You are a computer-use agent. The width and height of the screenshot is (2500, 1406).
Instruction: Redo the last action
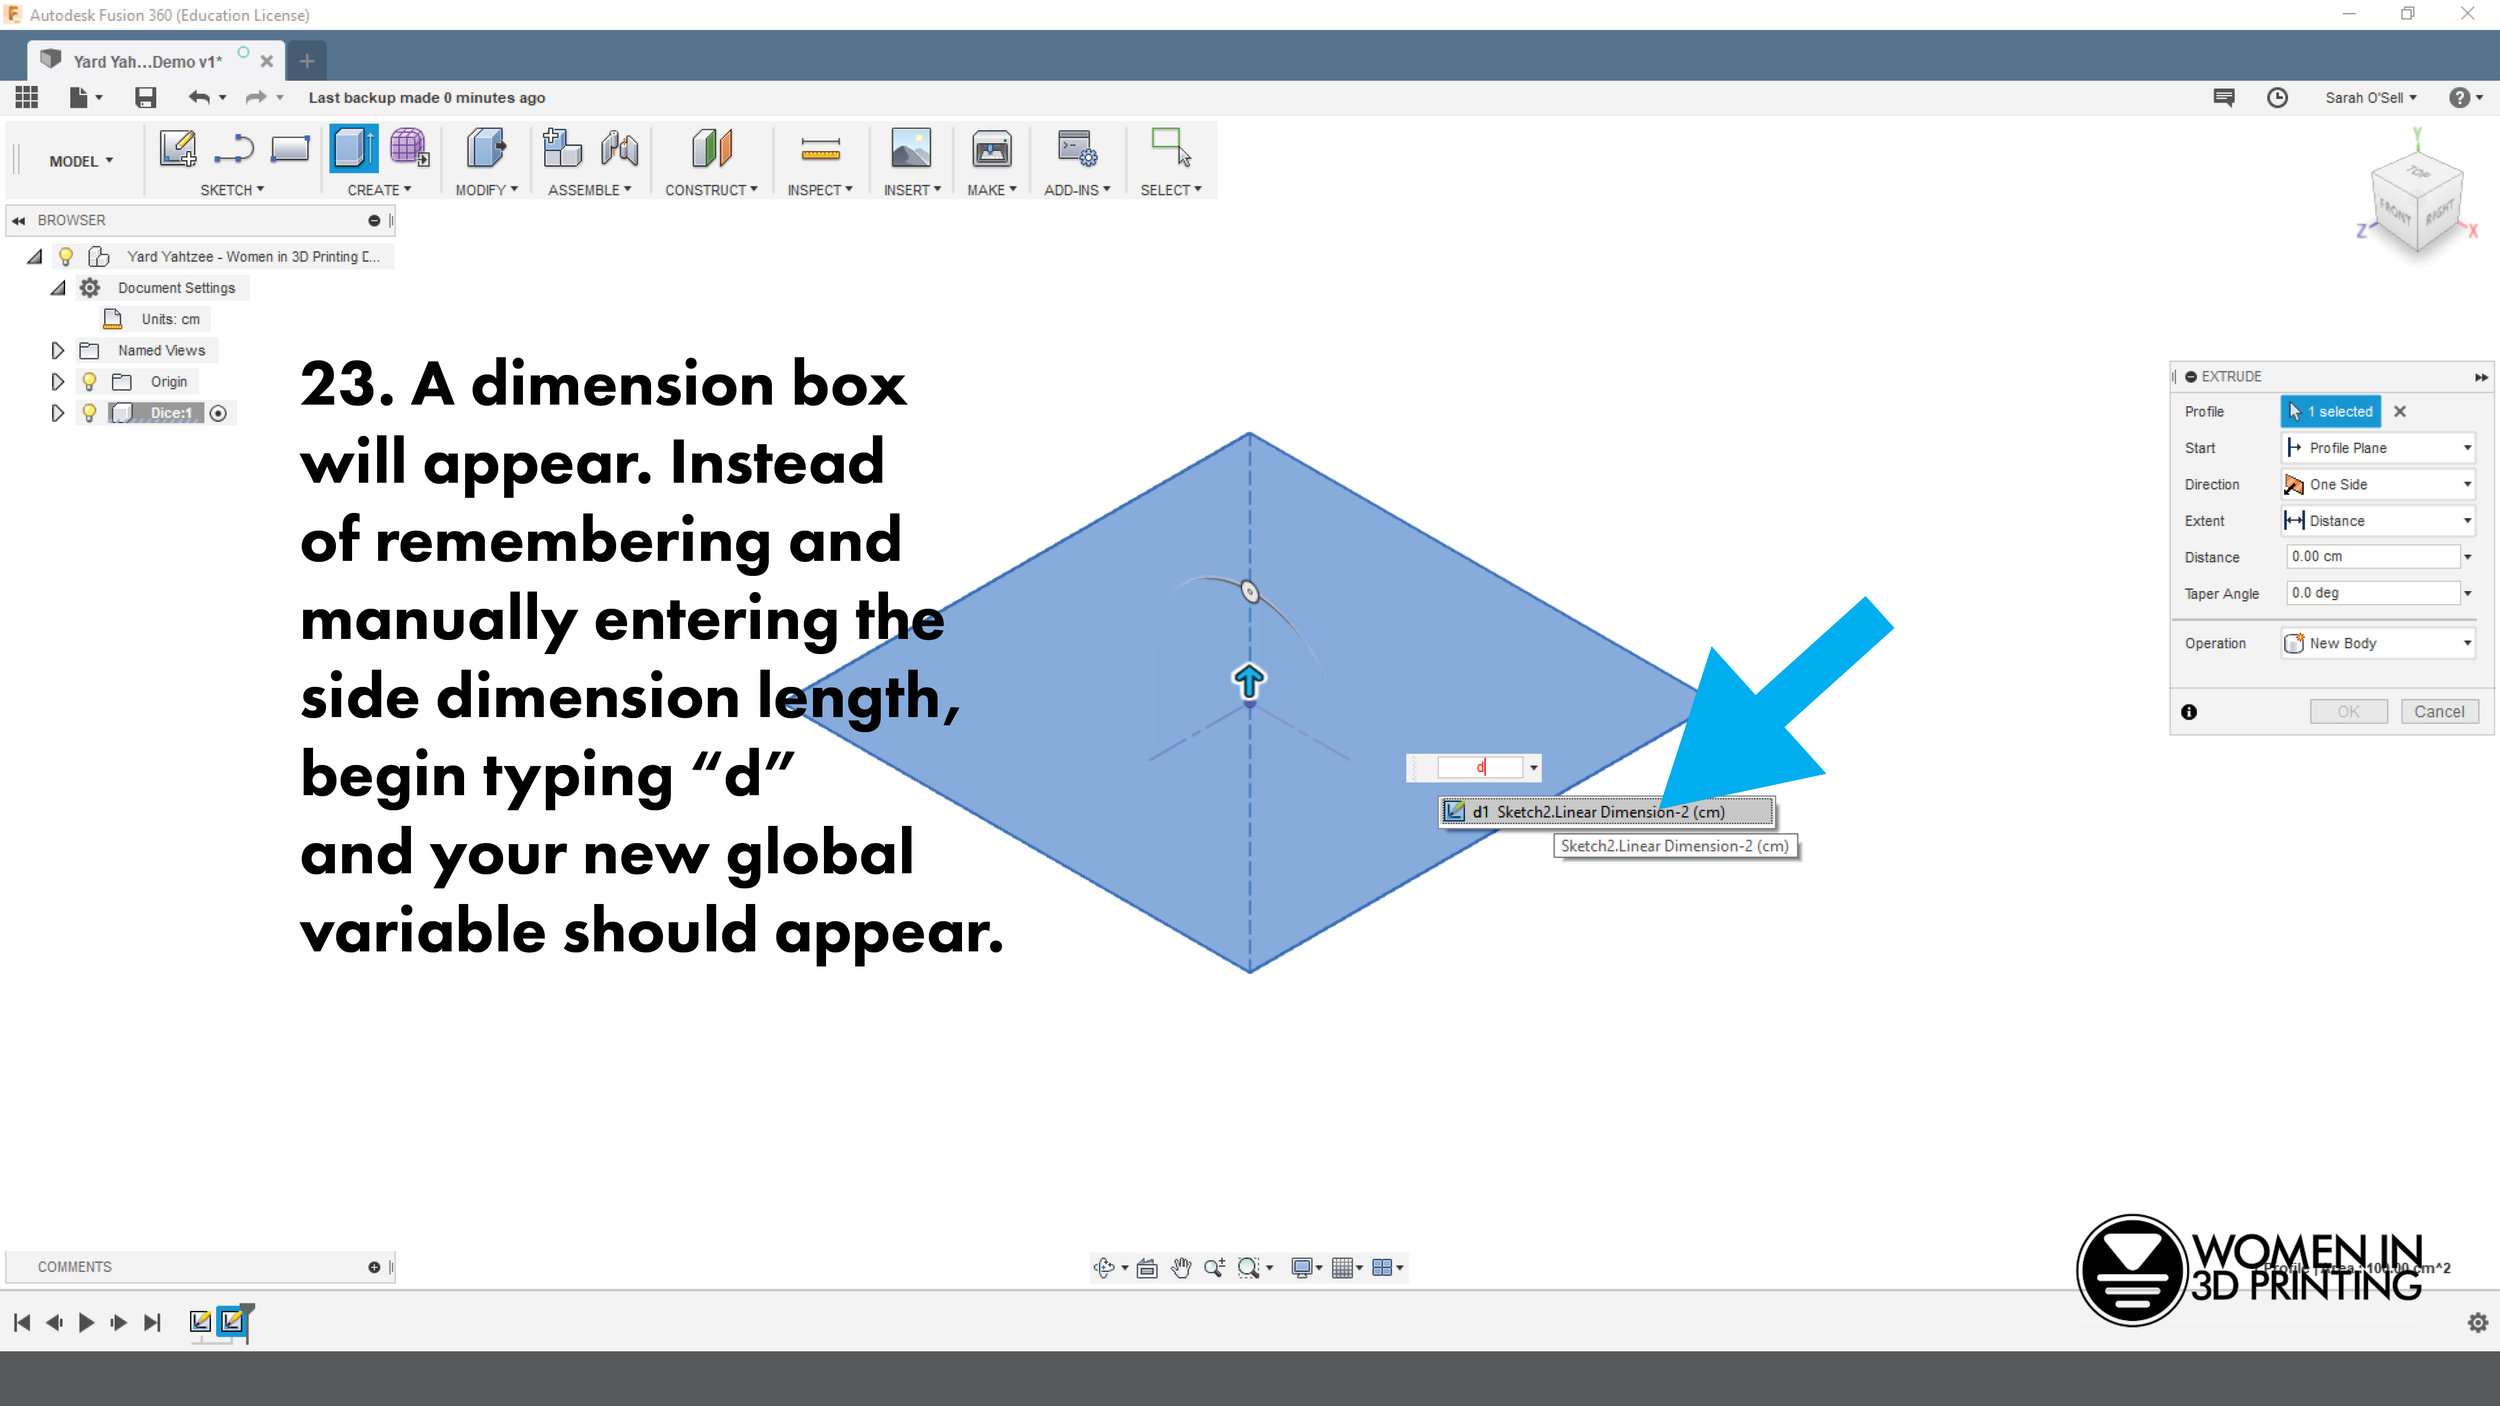click(256, 97)
